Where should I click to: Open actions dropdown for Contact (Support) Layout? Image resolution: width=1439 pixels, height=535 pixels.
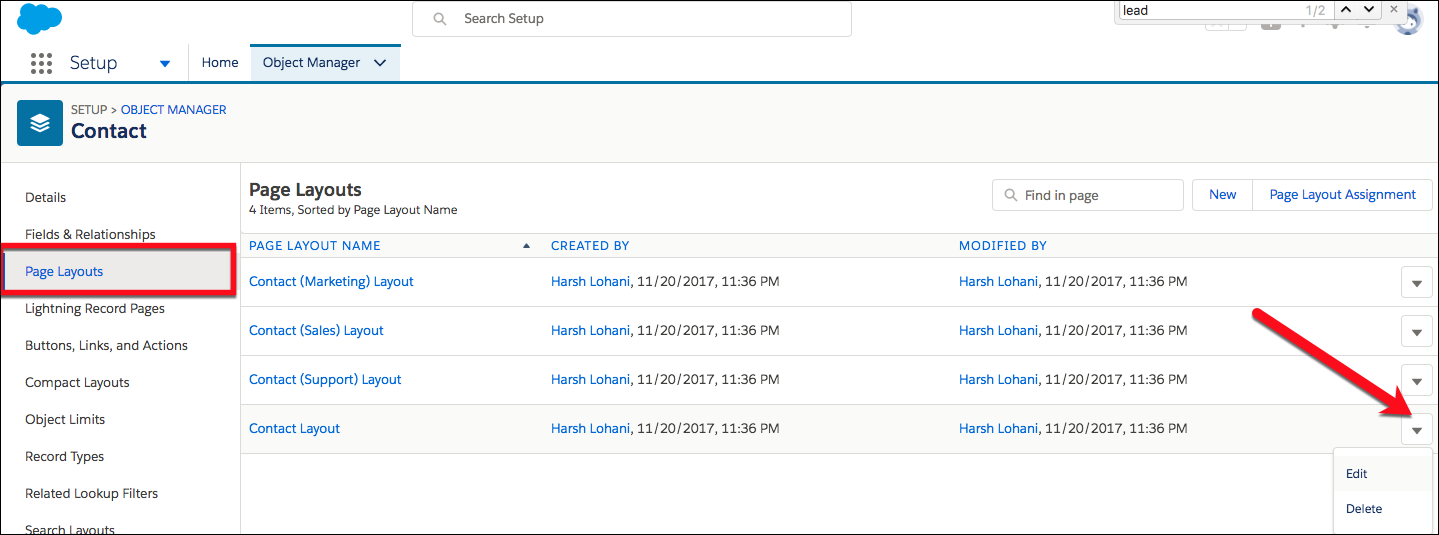(1416, 381)
